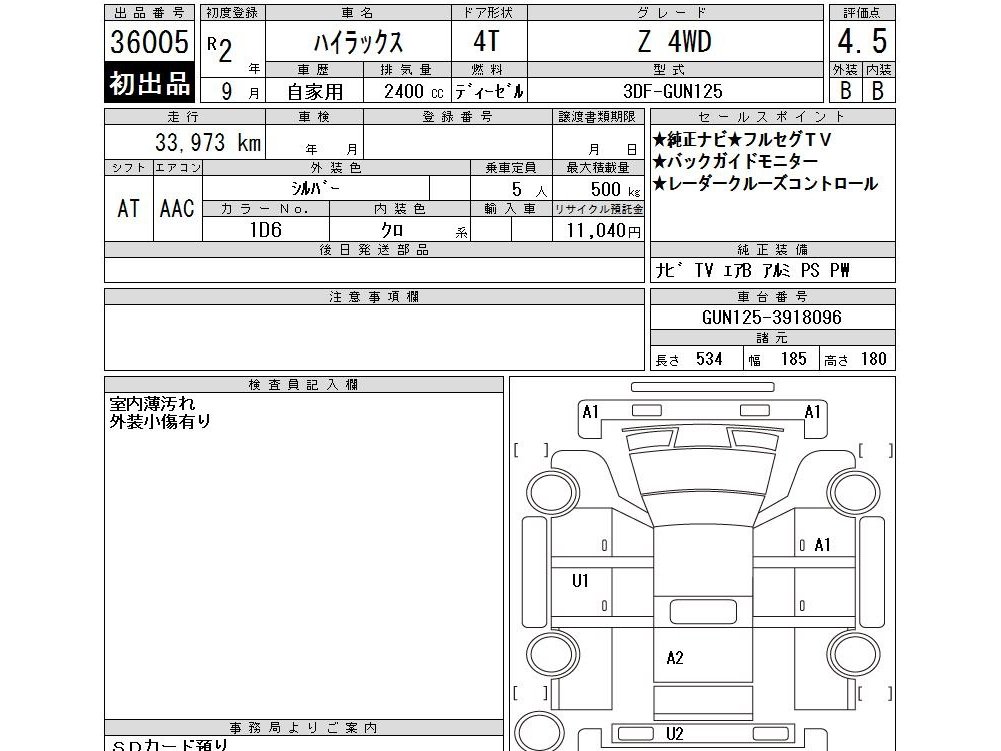1001x751 pixels.
Task: Click interior color クロ
Action: click(x=392, y=230)
